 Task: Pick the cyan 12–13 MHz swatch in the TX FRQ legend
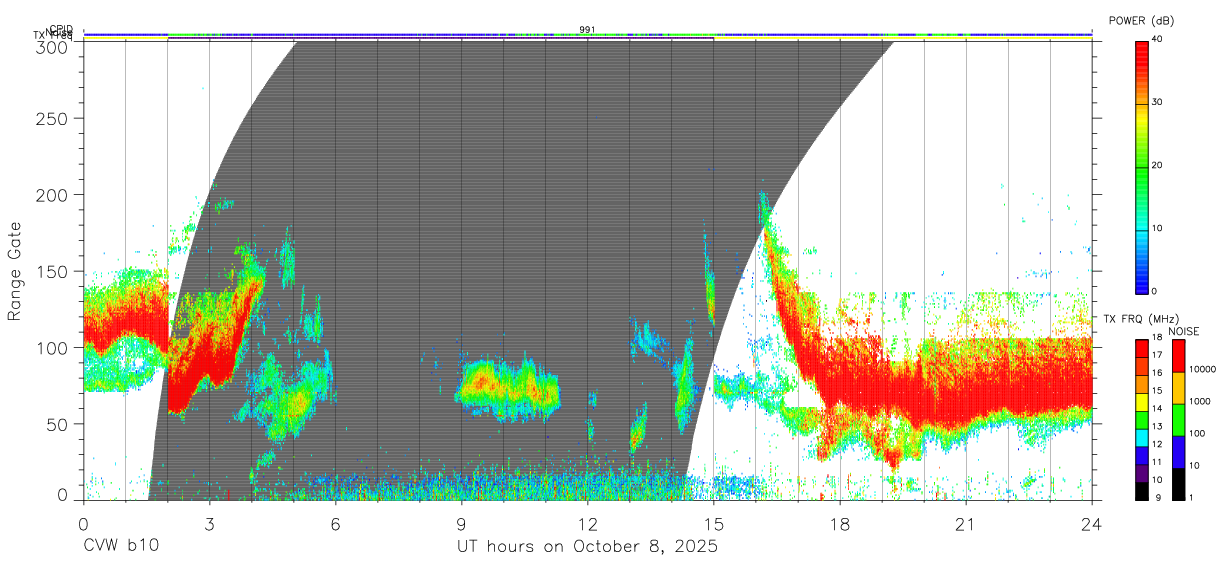(1142, 437)
